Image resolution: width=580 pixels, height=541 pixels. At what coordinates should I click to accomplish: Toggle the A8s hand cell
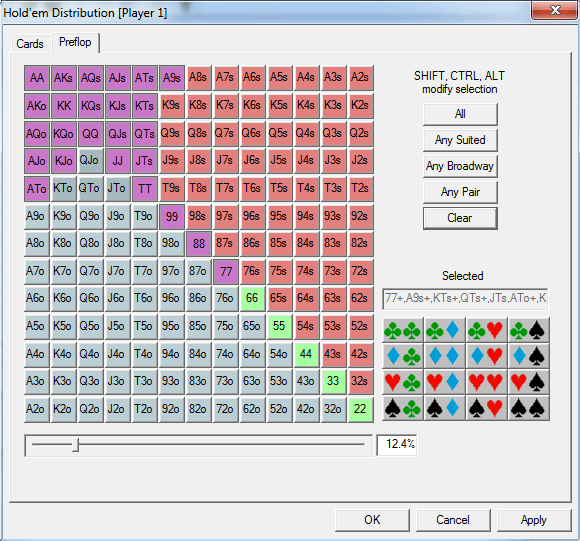click(199, 78)
